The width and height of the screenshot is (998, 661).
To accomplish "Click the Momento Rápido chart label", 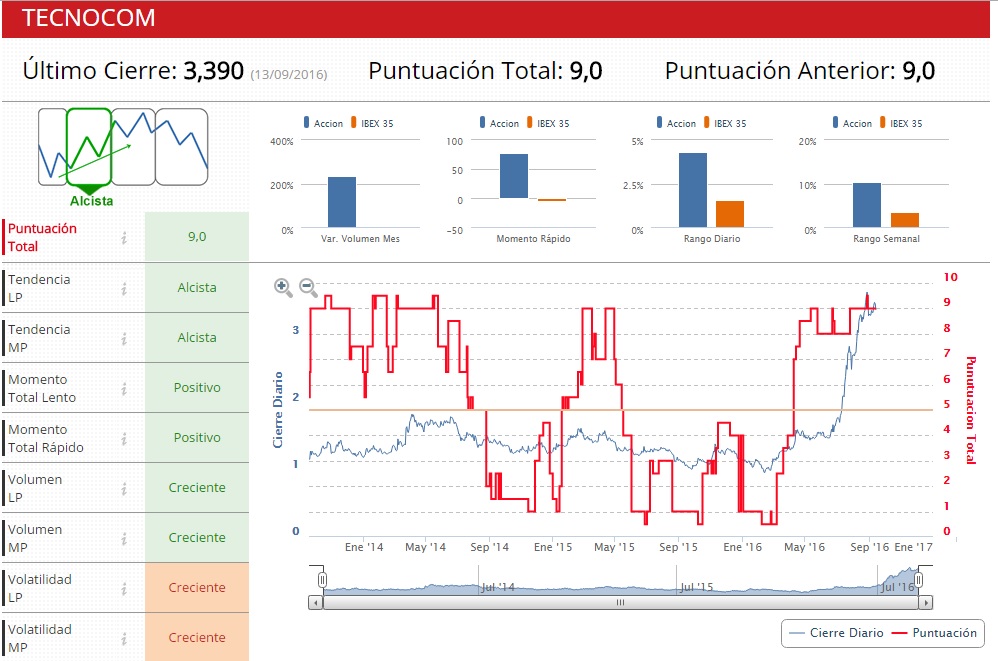I will click(x=533, y=239).
